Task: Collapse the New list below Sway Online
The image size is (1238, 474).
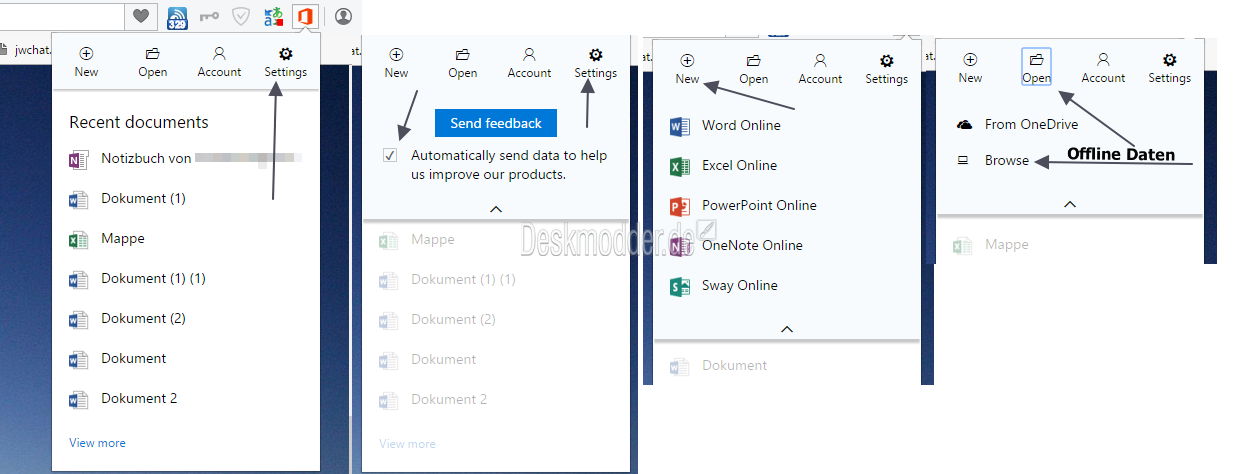Action: [786, 329]
